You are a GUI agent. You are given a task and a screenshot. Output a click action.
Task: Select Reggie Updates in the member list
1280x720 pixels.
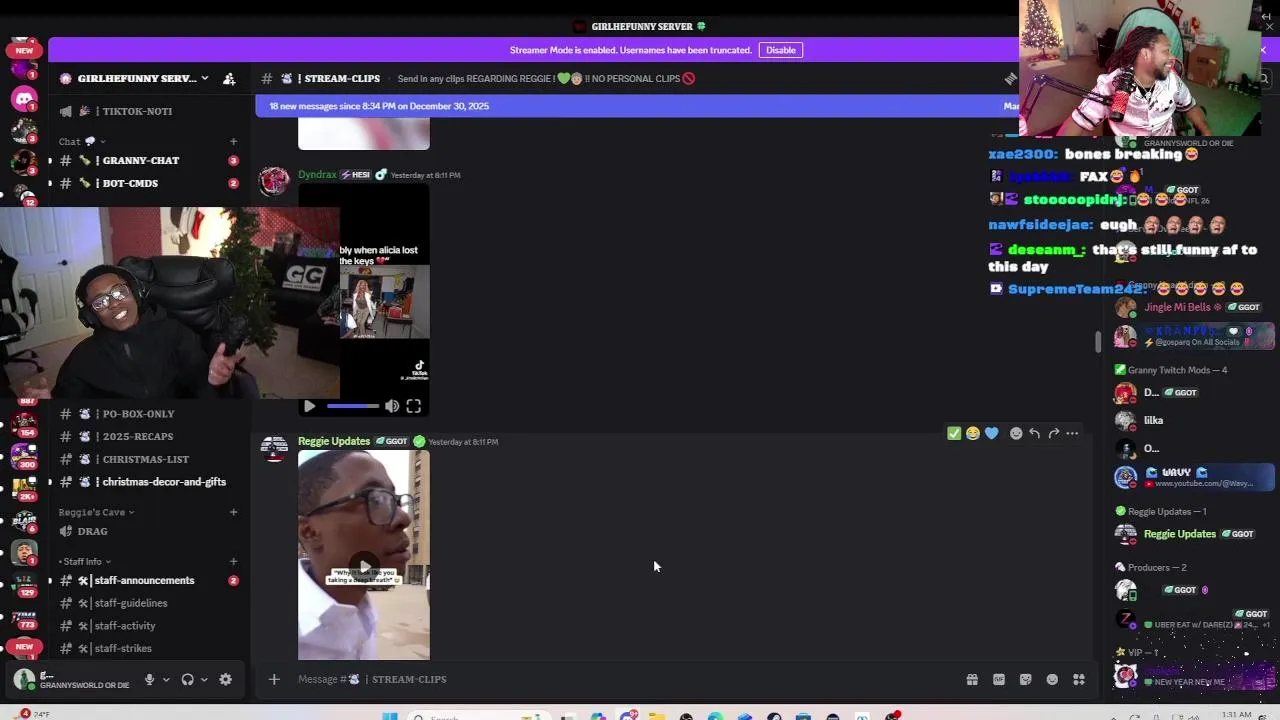1194,534
